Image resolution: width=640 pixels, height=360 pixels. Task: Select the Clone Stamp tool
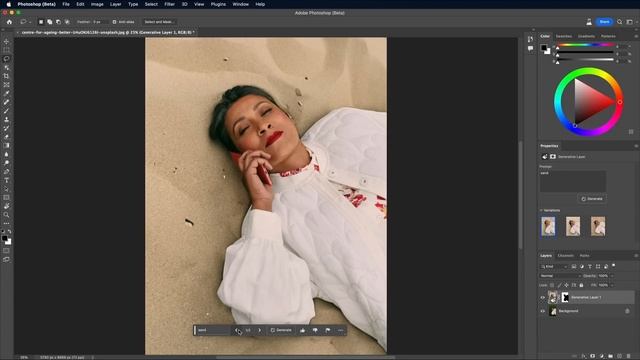(x=6, y=120)
